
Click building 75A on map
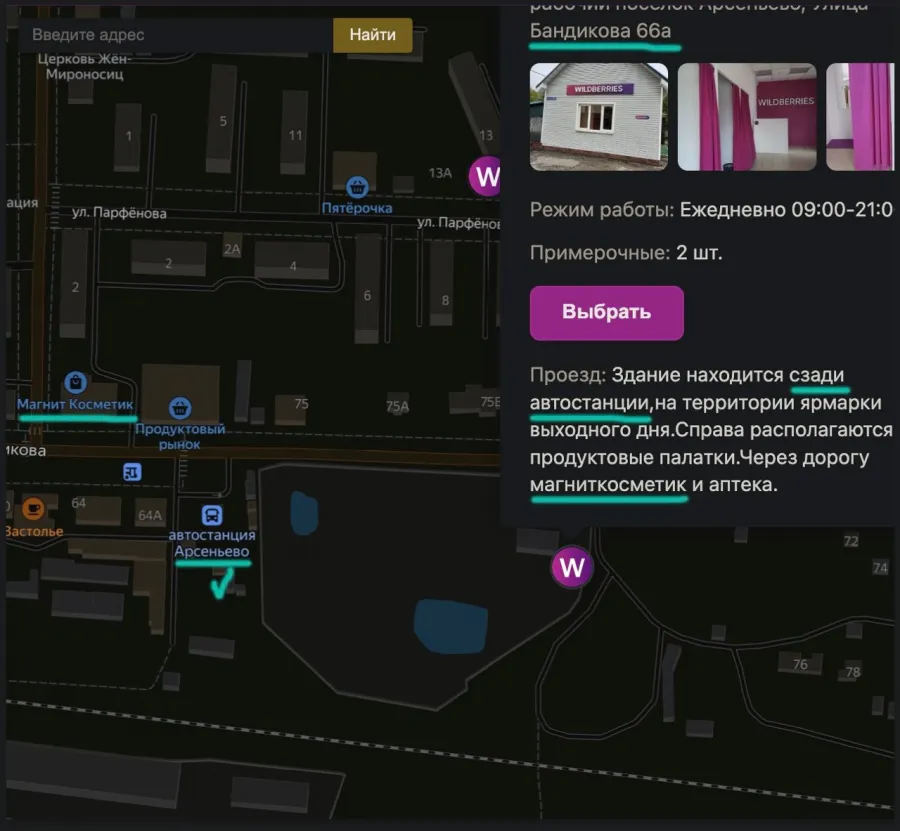pos(397,406)
